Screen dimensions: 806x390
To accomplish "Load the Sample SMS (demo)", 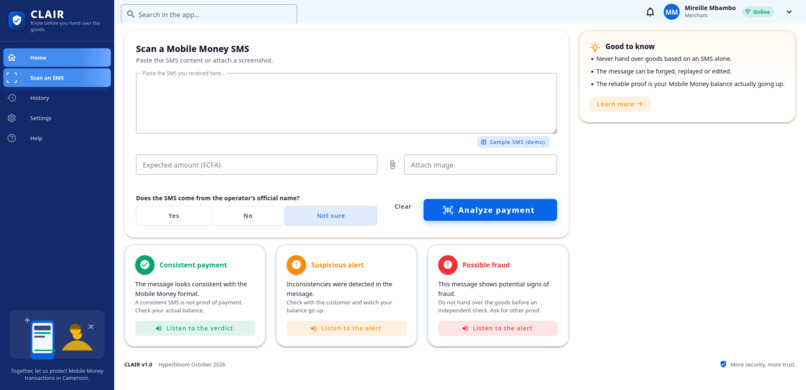I will [513, 142].
